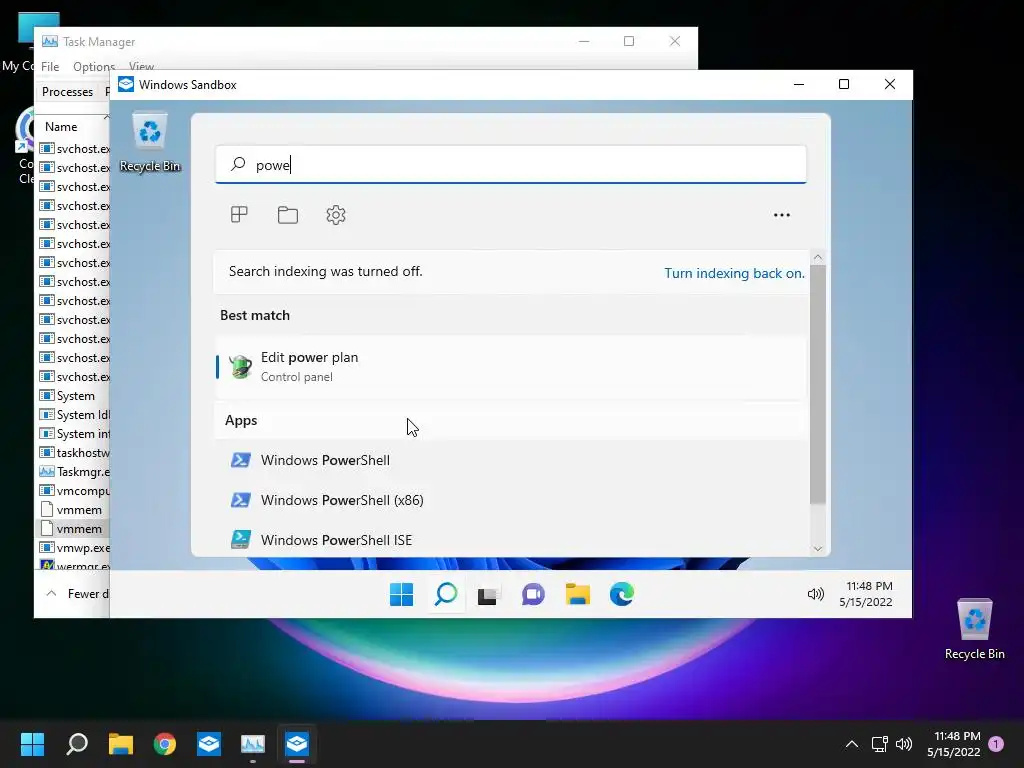1024x768 pixels.
Task: Select Recycle Bin on host desktop
Action: tap(974, 630)
